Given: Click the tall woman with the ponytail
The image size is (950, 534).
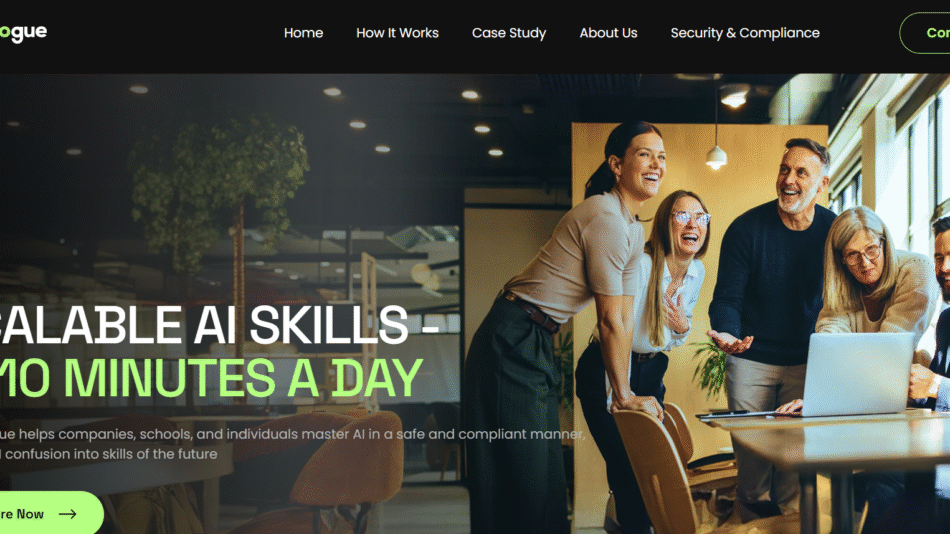Looking at the screenshot, I should (563, 315).
